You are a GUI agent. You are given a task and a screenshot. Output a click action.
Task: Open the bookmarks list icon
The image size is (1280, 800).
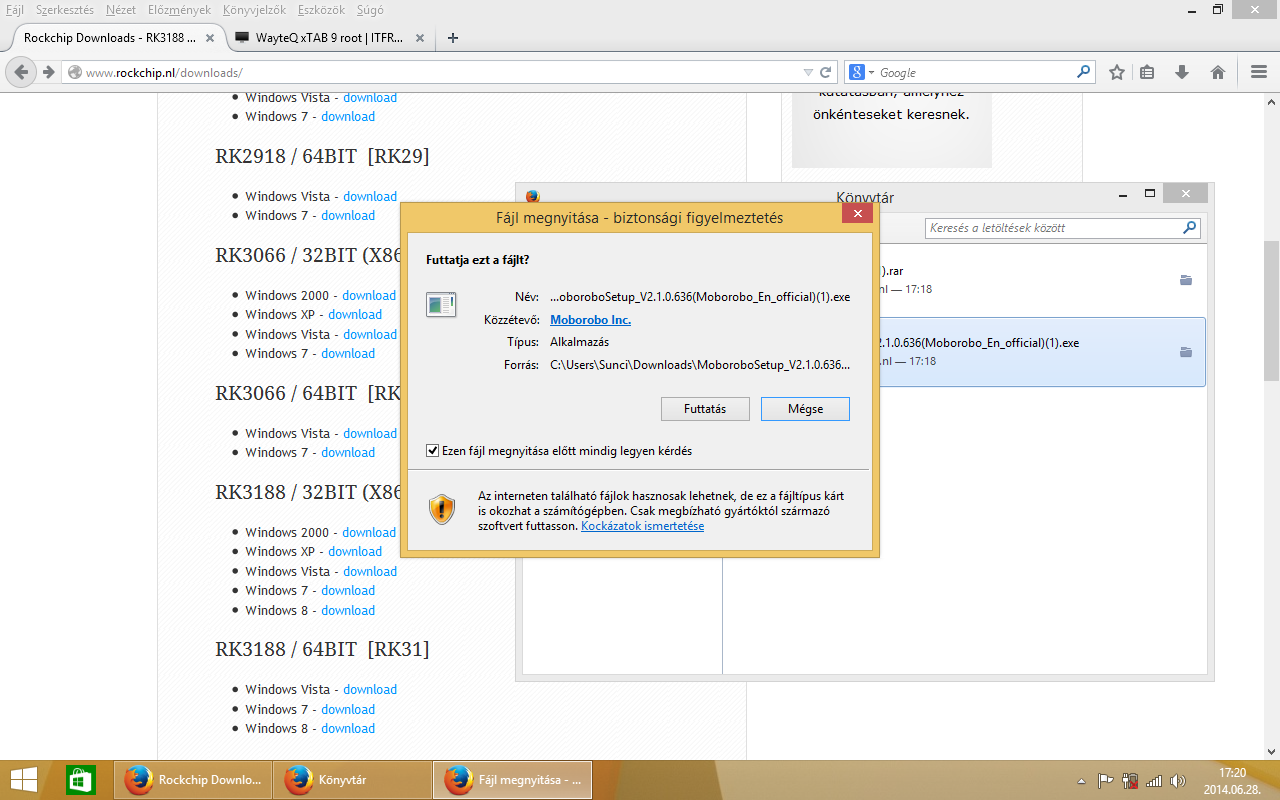point(1147,72)
